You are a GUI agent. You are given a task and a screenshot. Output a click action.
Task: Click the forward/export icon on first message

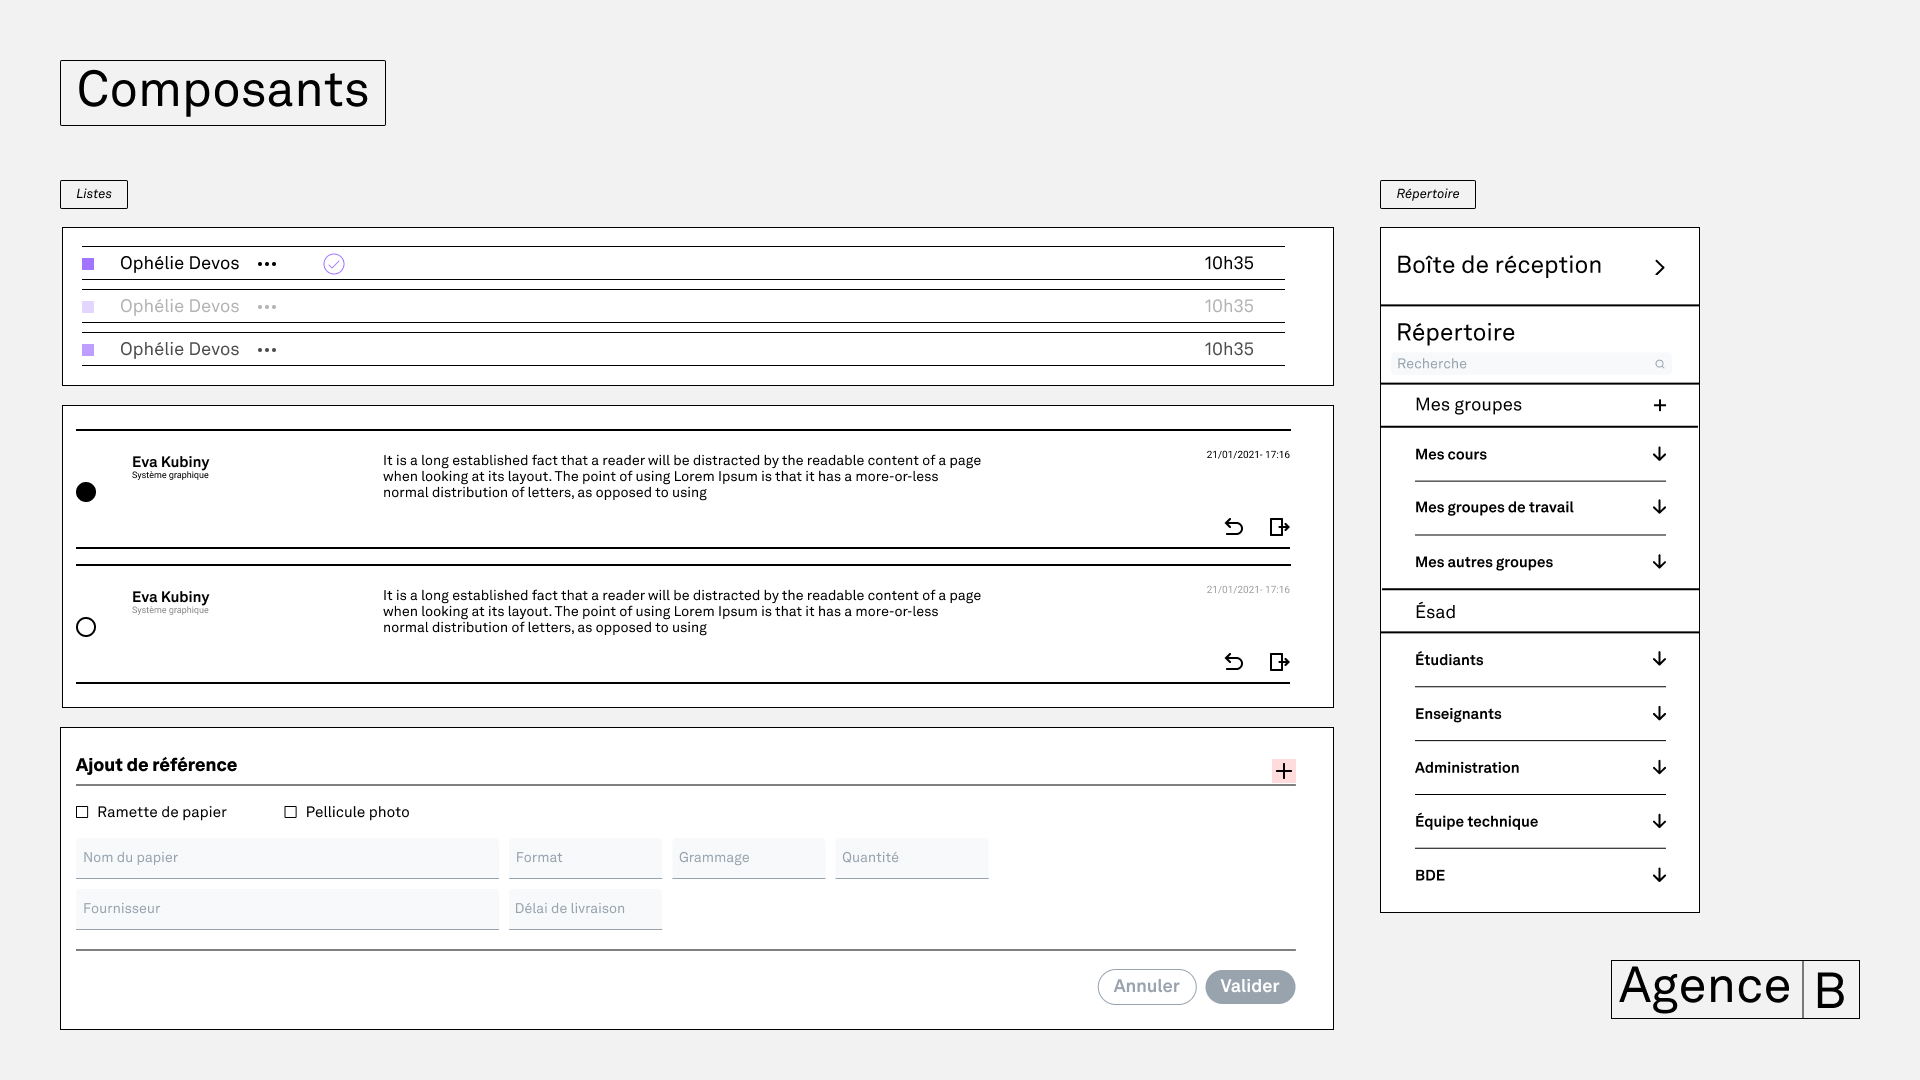[x=1279, y=527]
